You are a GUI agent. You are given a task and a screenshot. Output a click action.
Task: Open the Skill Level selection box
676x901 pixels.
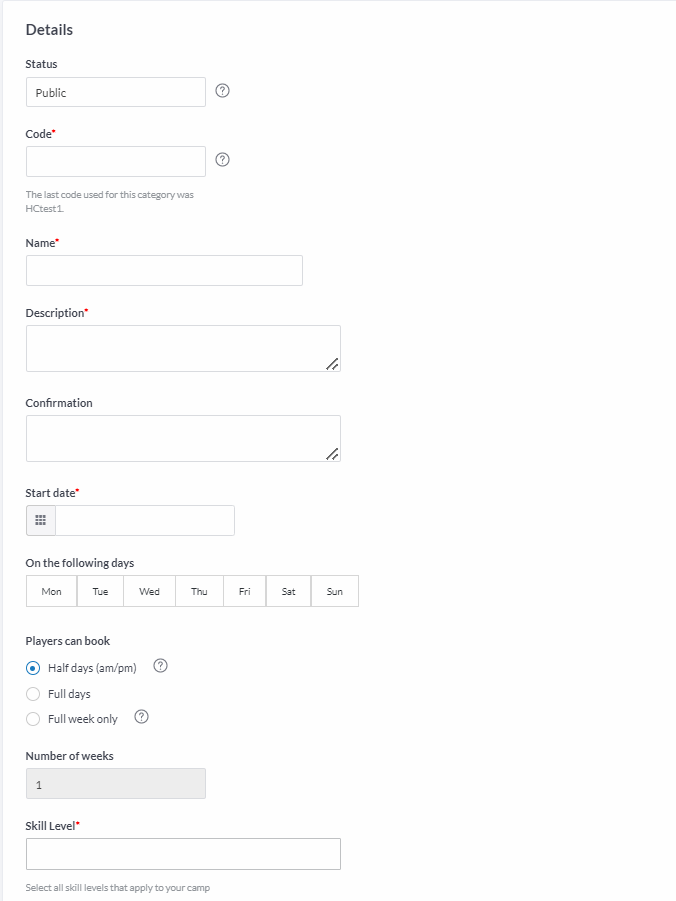[x=183, y=854]
